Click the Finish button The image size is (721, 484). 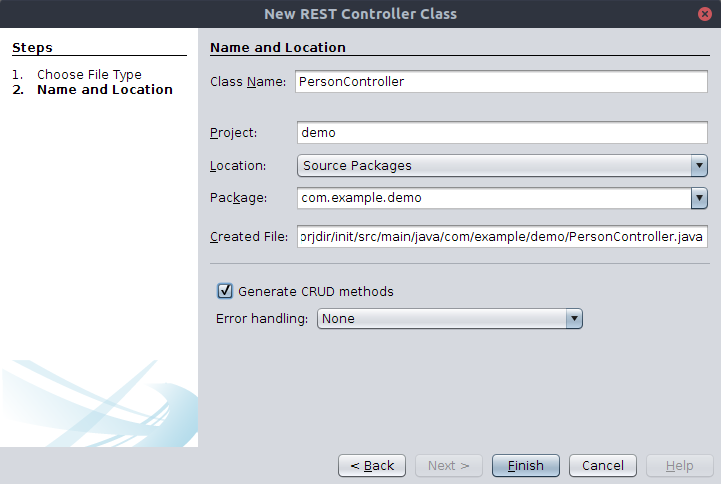click(526, 466)
